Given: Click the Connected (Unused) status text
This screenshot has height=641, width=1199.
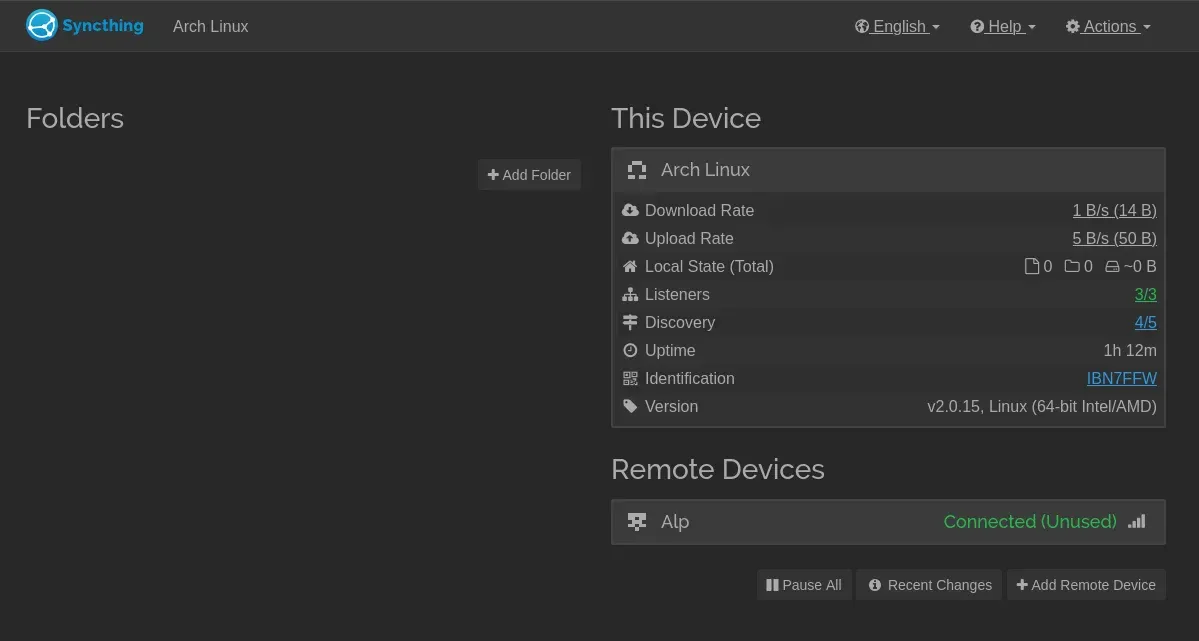Looking at the screenshot, I should click(x=1030, y=522).
